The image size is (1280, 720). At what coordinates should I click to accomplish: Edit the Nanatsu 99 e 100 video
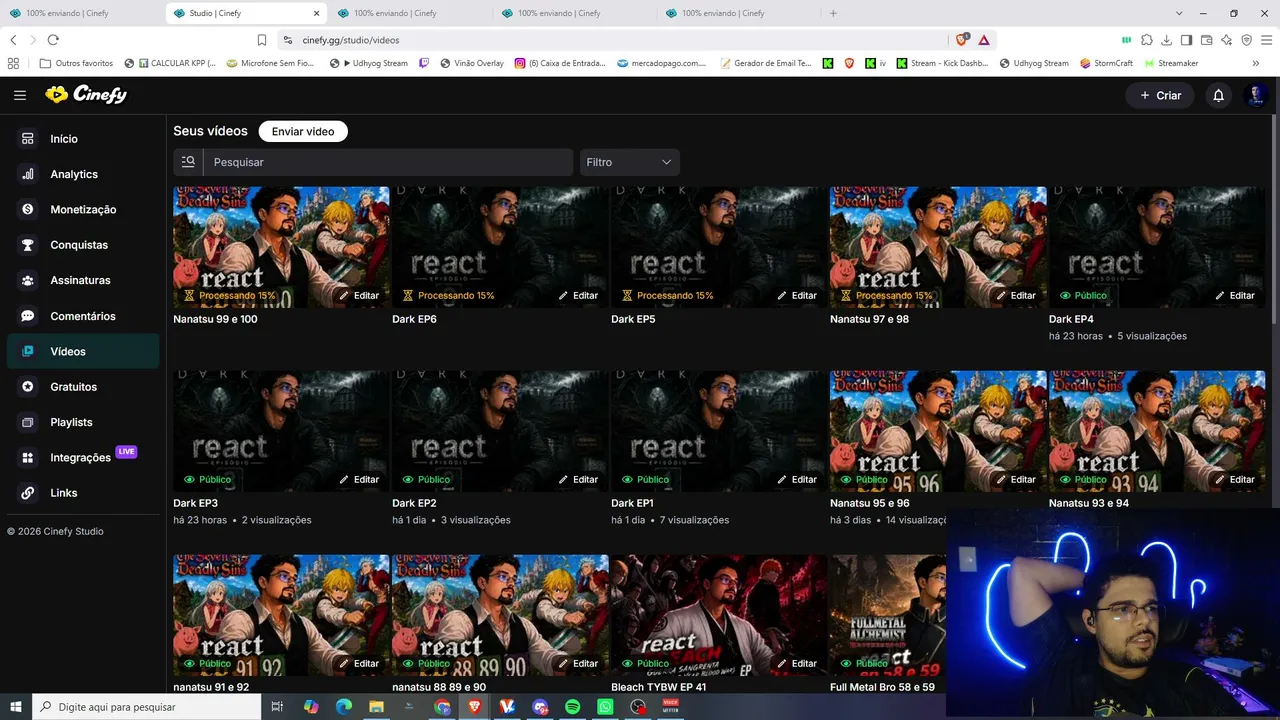point(359,296)
